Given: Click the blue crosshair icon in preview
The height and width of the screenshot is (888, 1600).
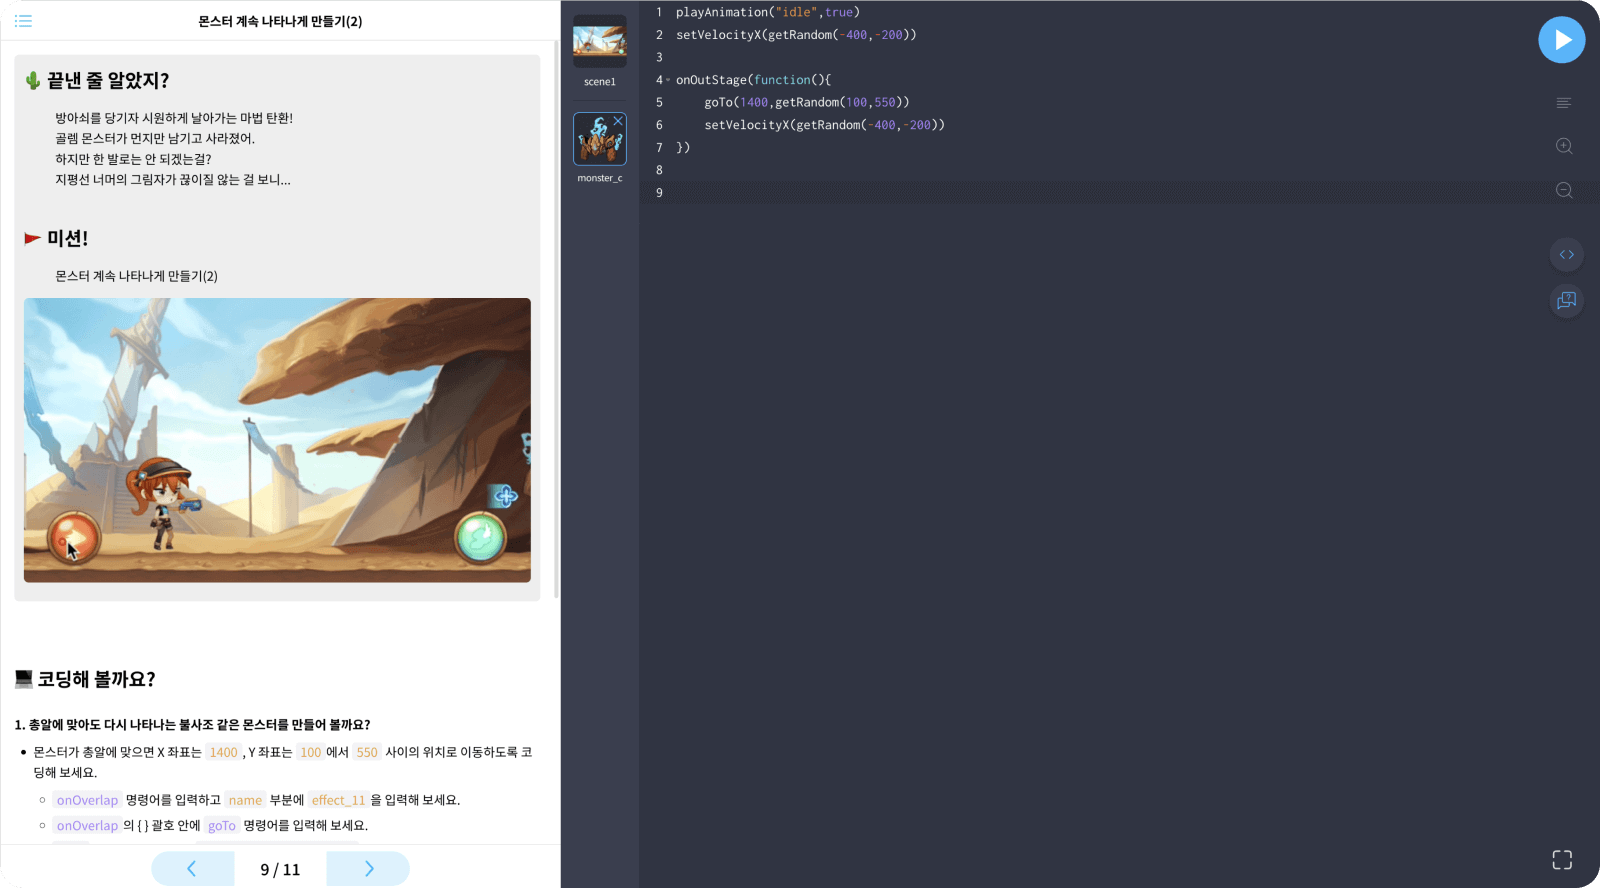Looking at the screenshot, I should coord(504,496).
